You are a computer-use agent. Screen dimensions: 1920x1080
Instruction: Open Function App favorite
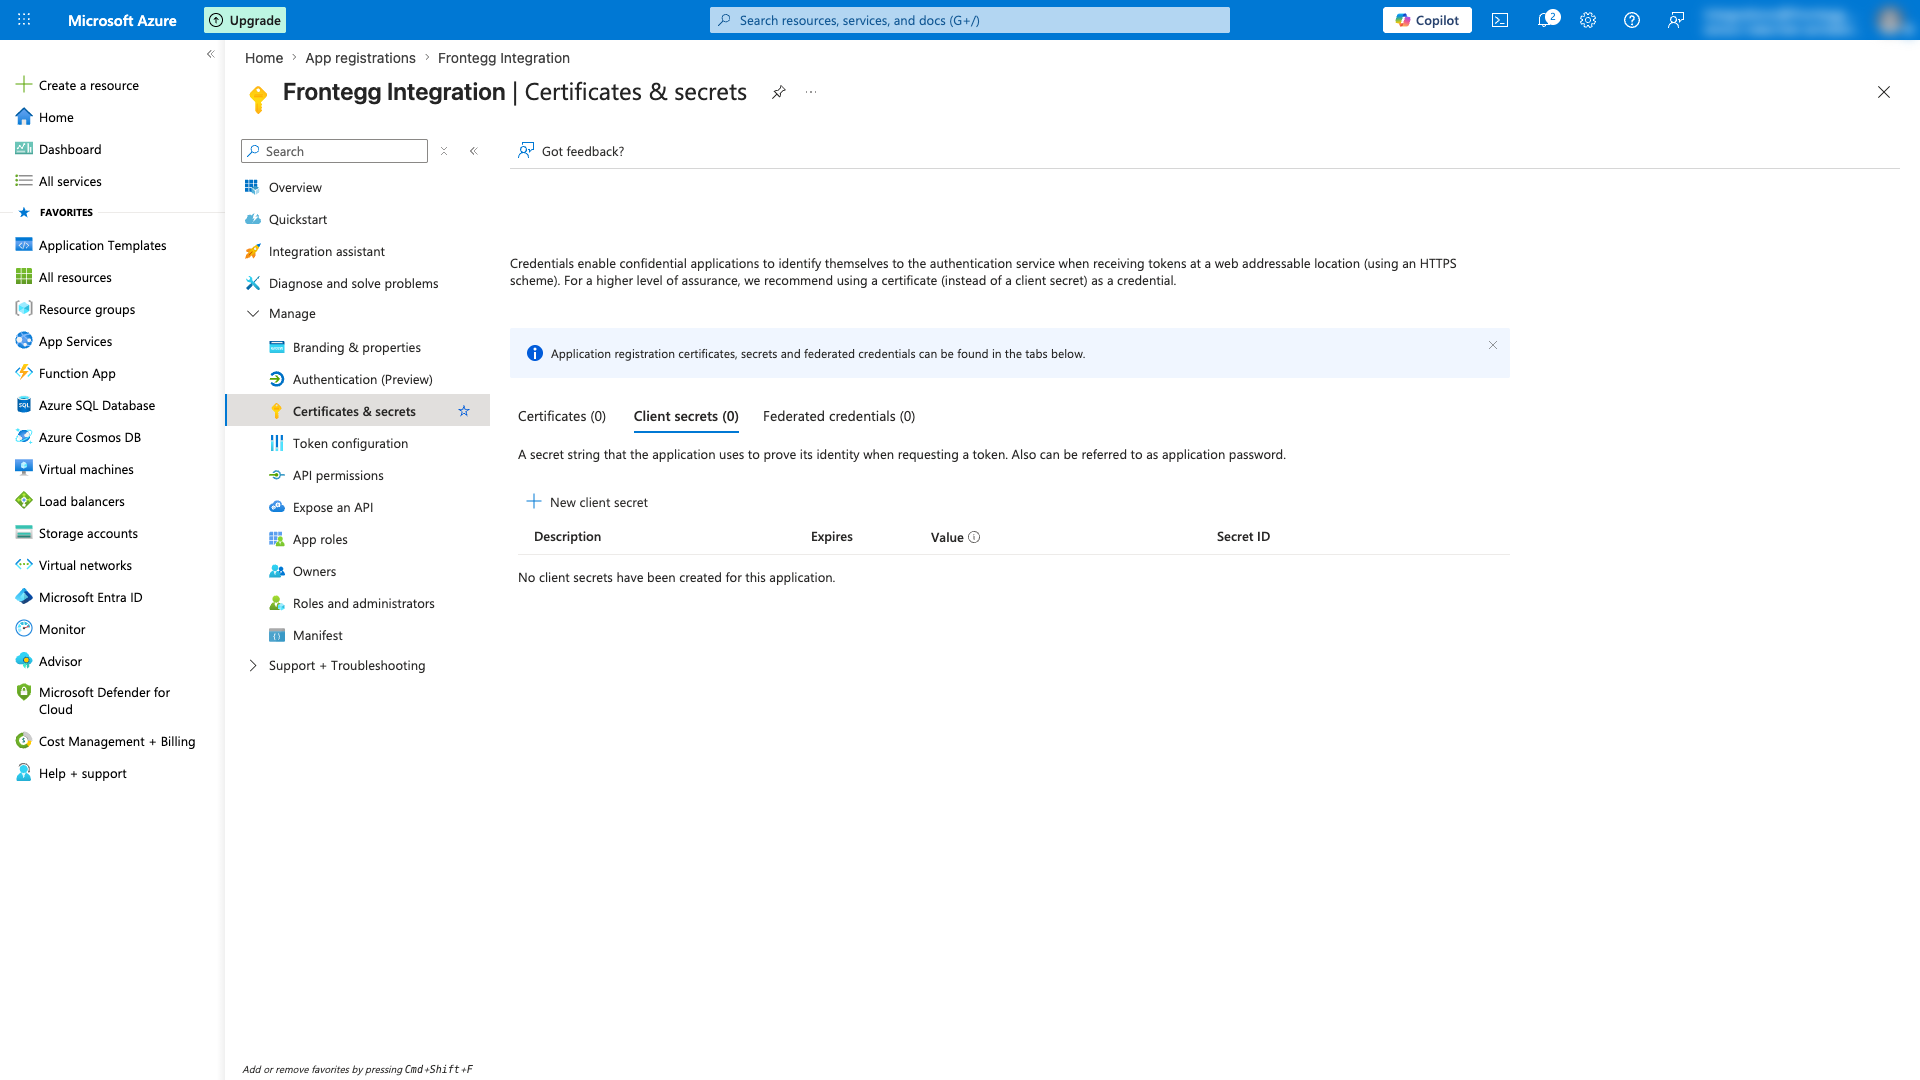(77, 373)
